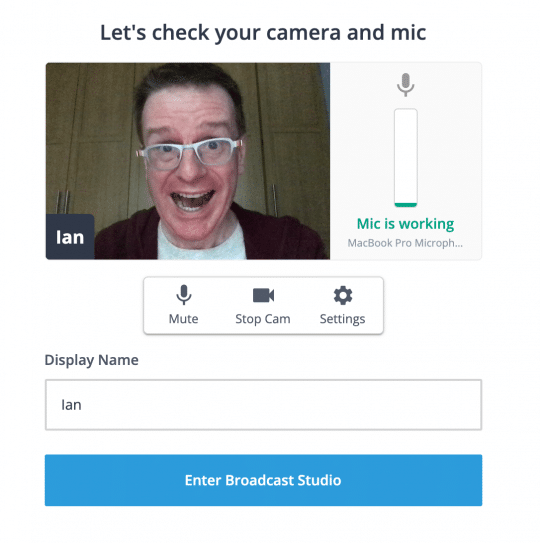
Task: Focus the Display Name input field
Action: click(263, 405)
